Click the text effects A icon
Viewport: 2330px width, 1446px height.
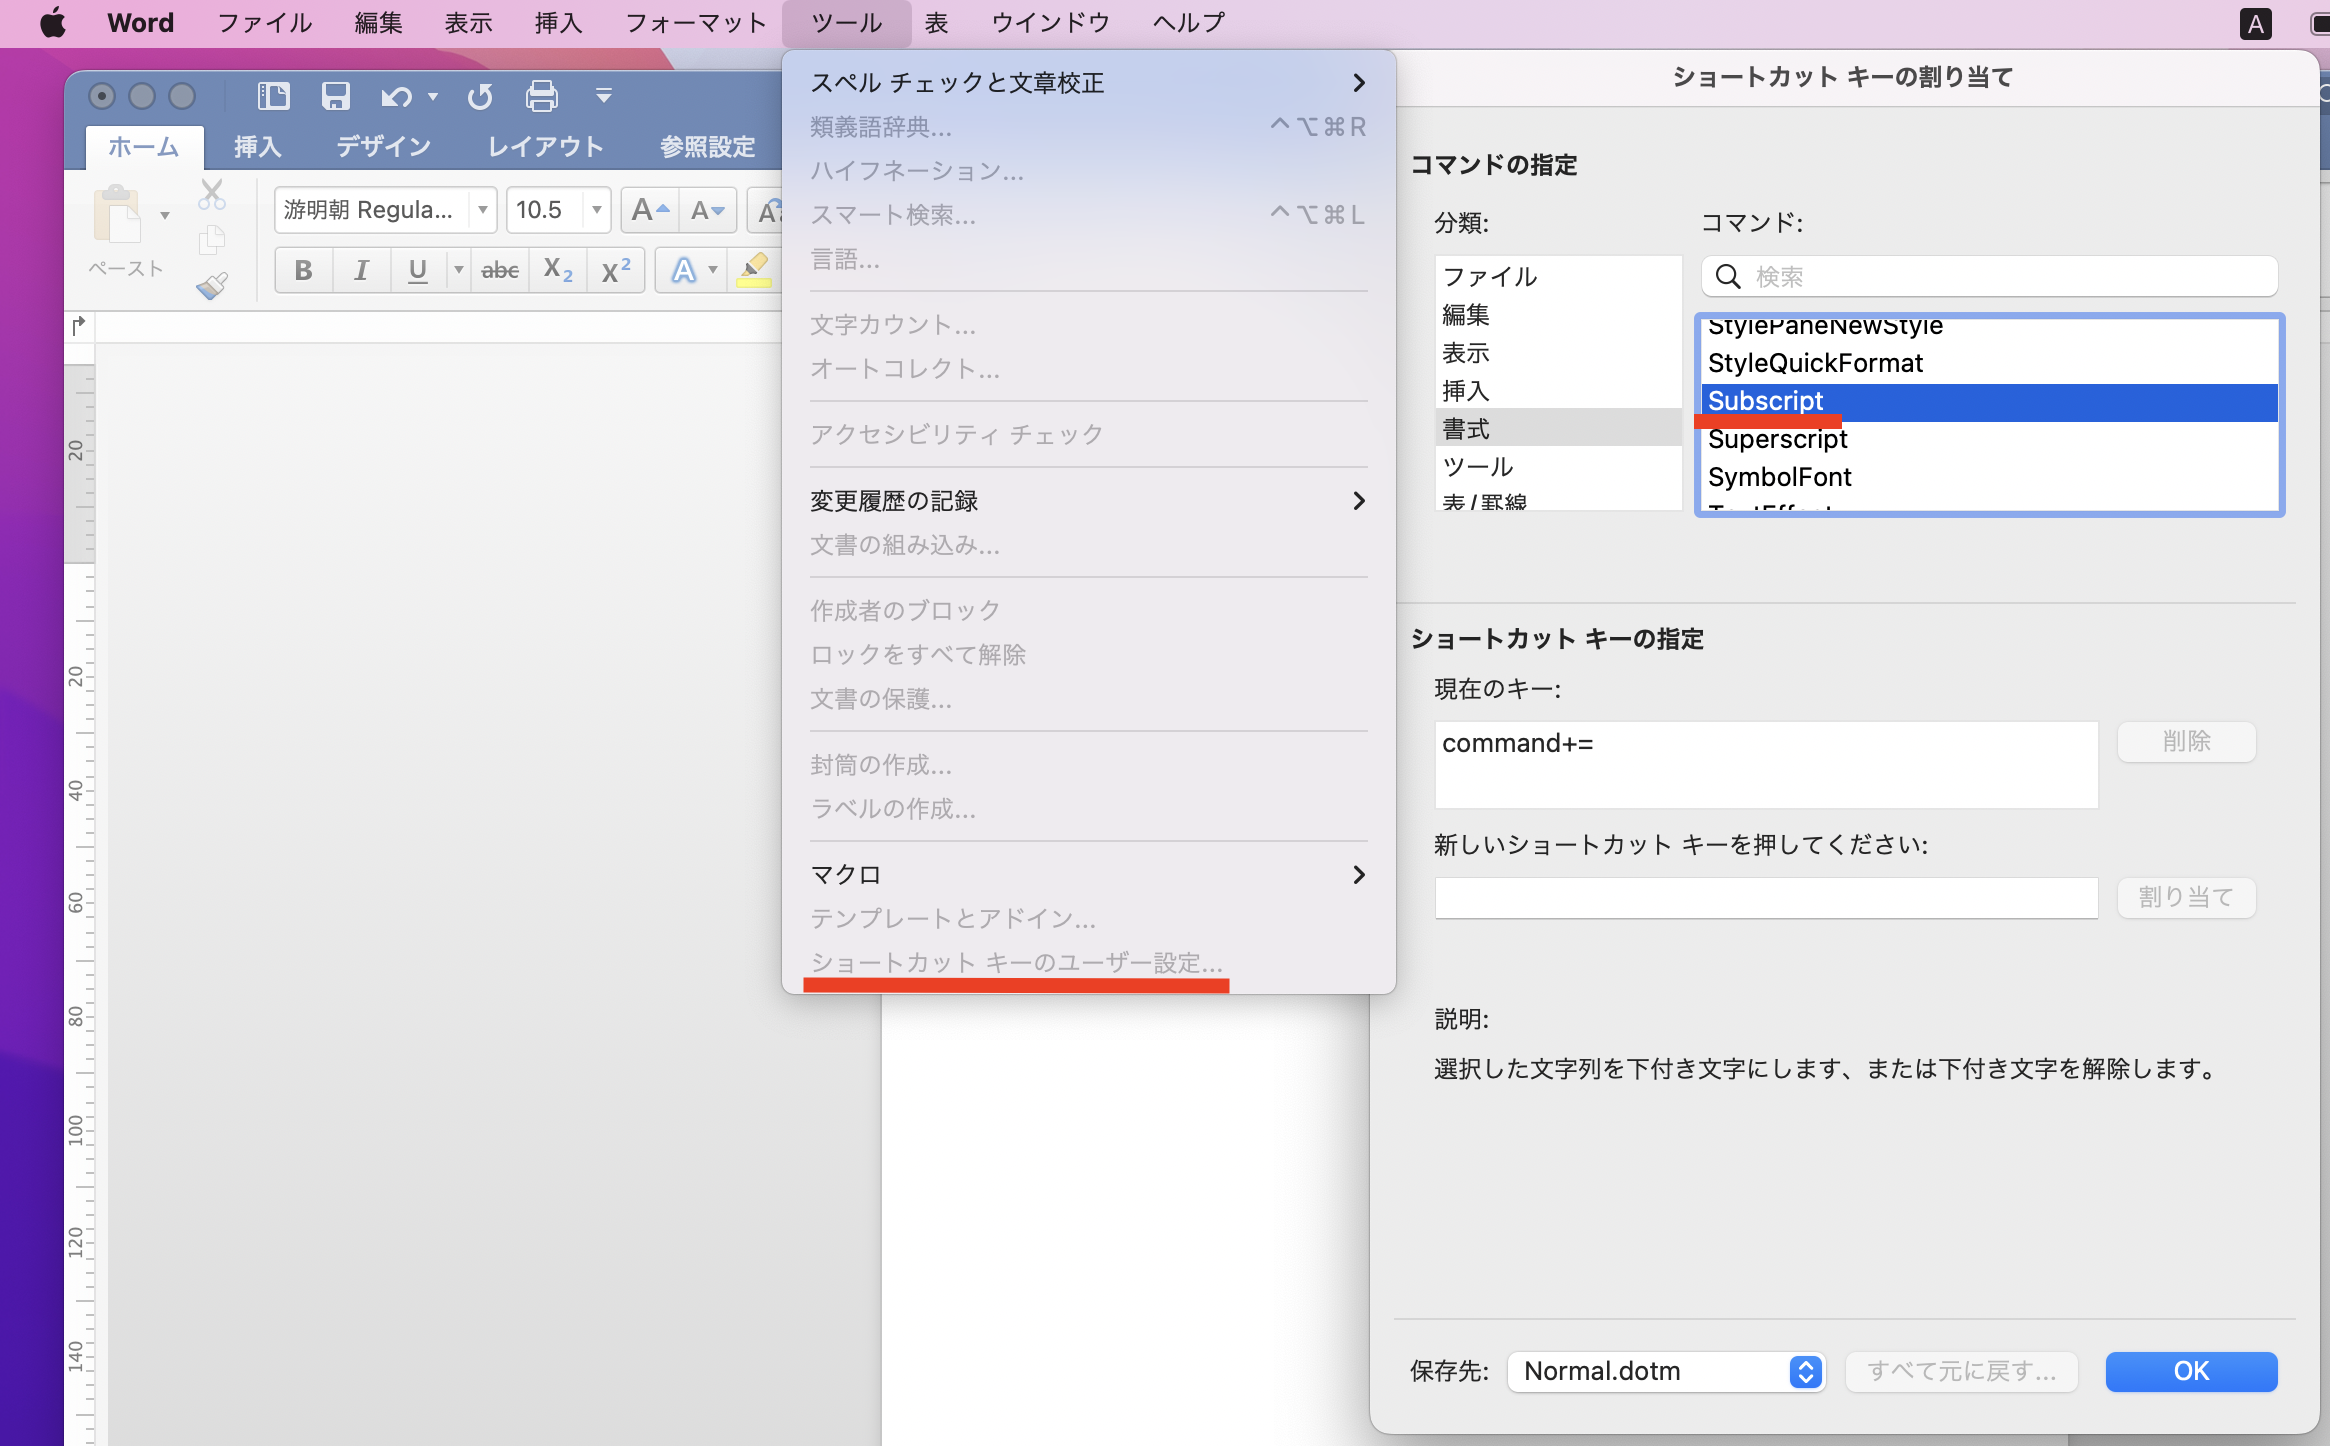pos(683,270)
